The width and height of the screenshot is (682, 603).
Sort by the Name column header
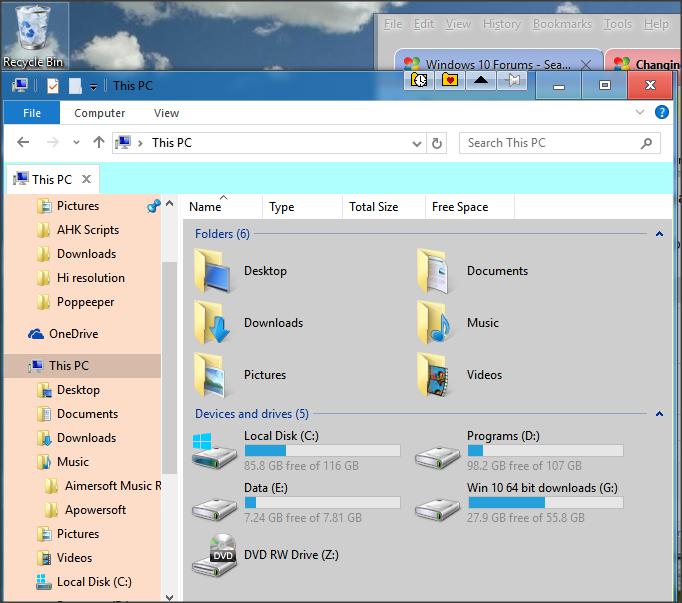tap(224, 207)
